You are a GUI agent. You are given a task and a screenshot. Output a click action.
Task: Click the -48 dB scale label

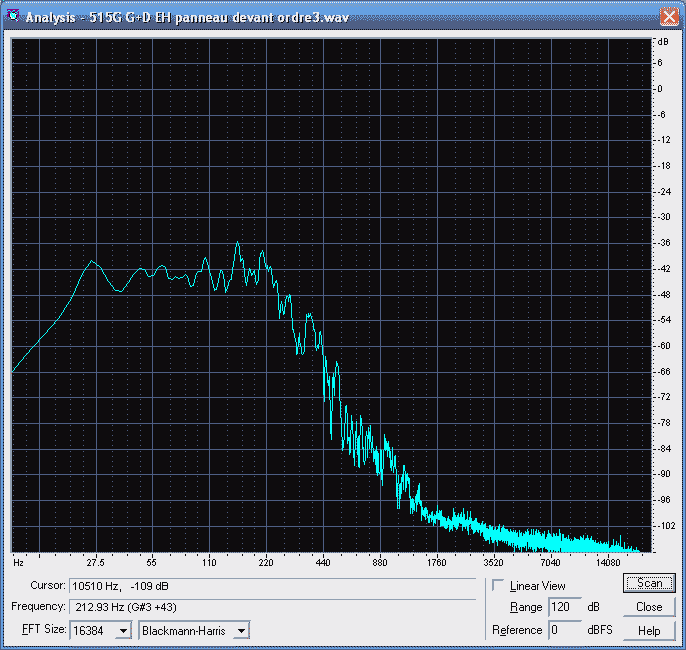664,295
